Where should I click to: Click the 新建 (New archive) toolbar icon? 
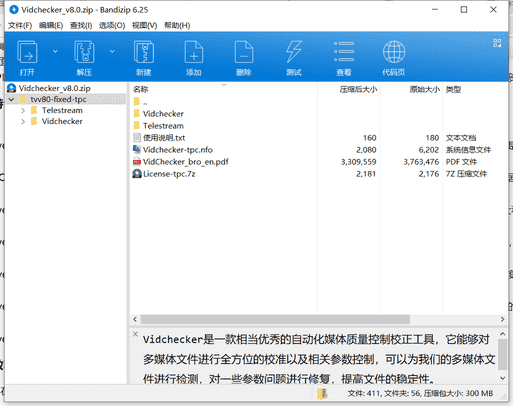tap(144, 52)
